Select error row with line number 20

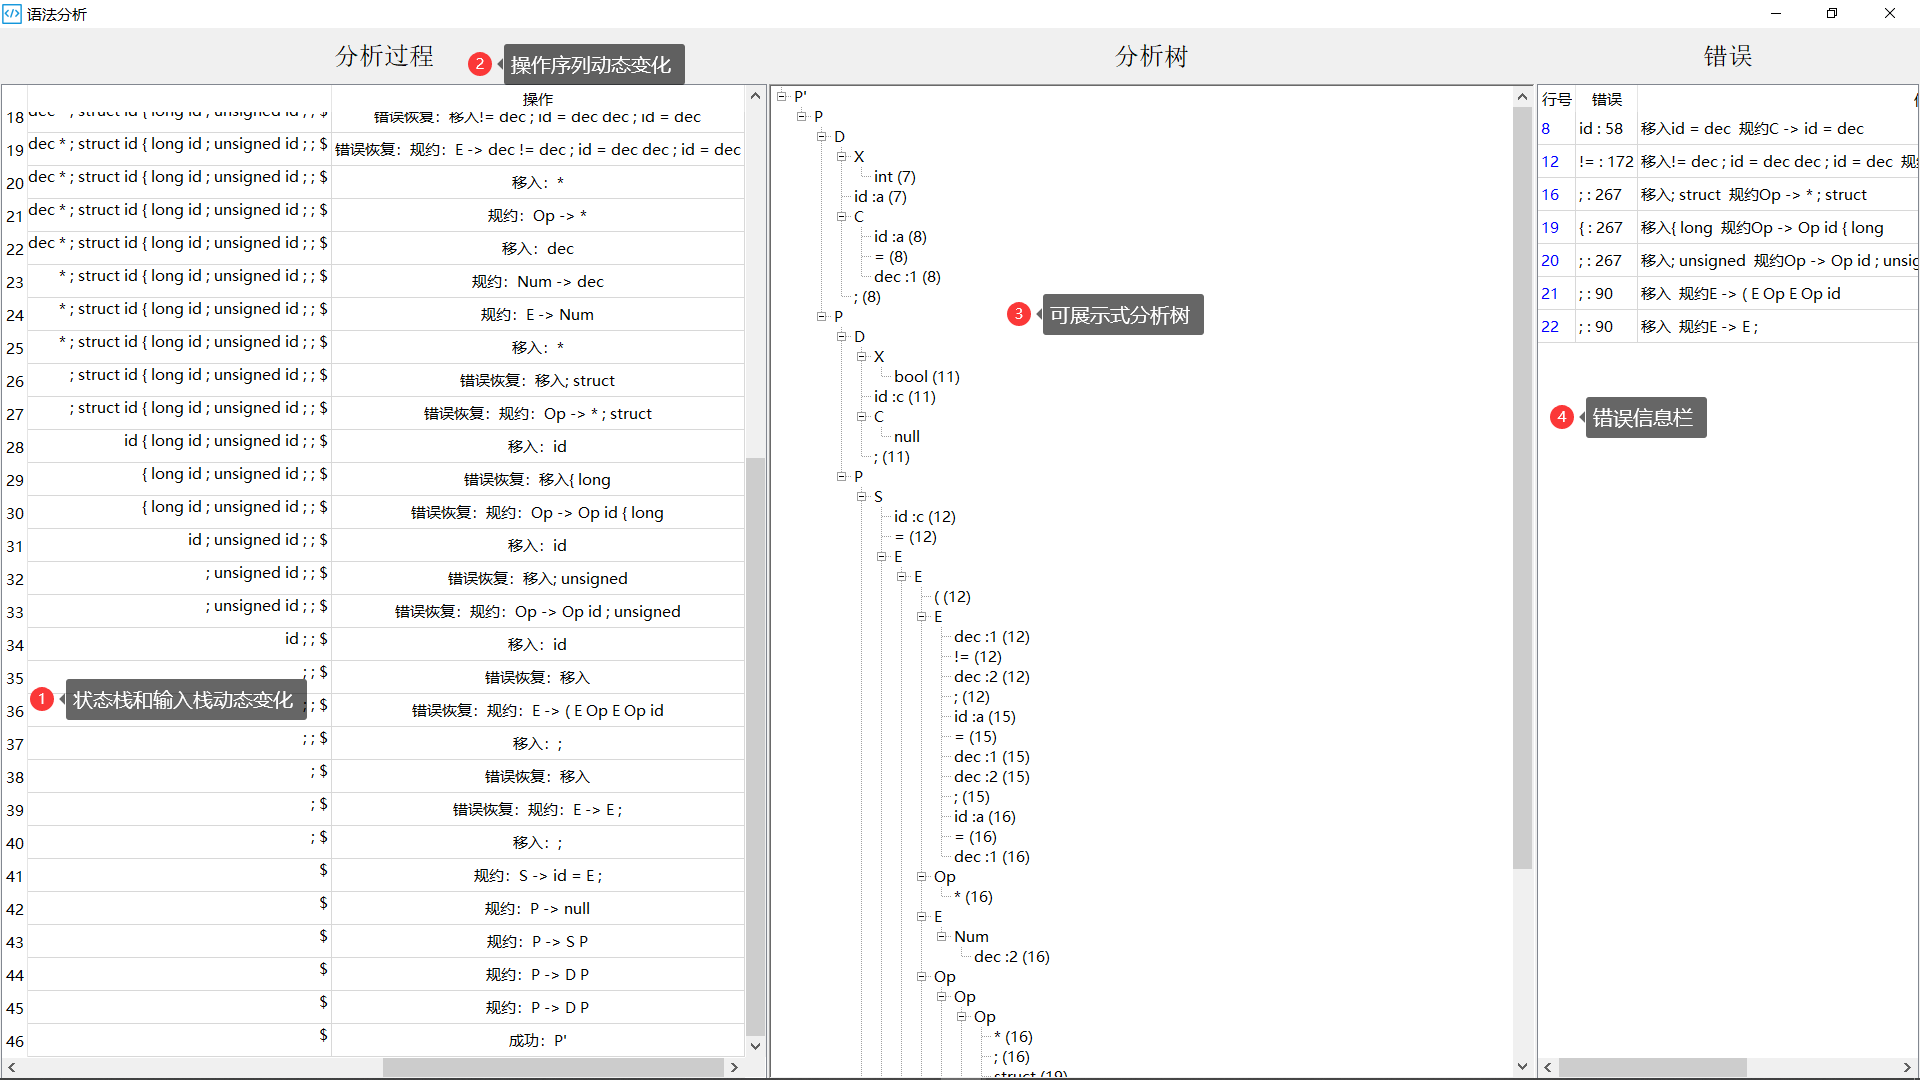(1727, 260)
